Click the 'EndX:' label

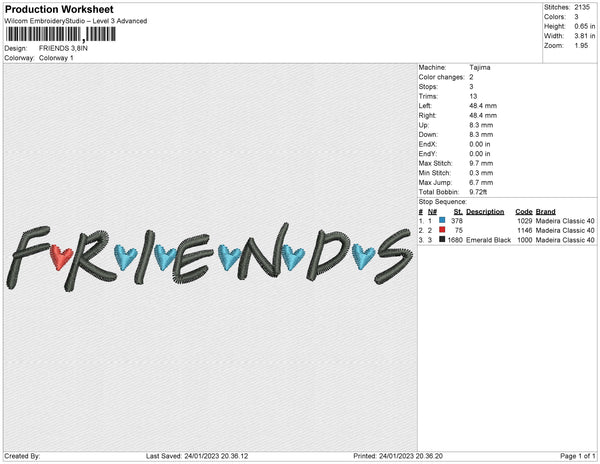pos(427,144)
